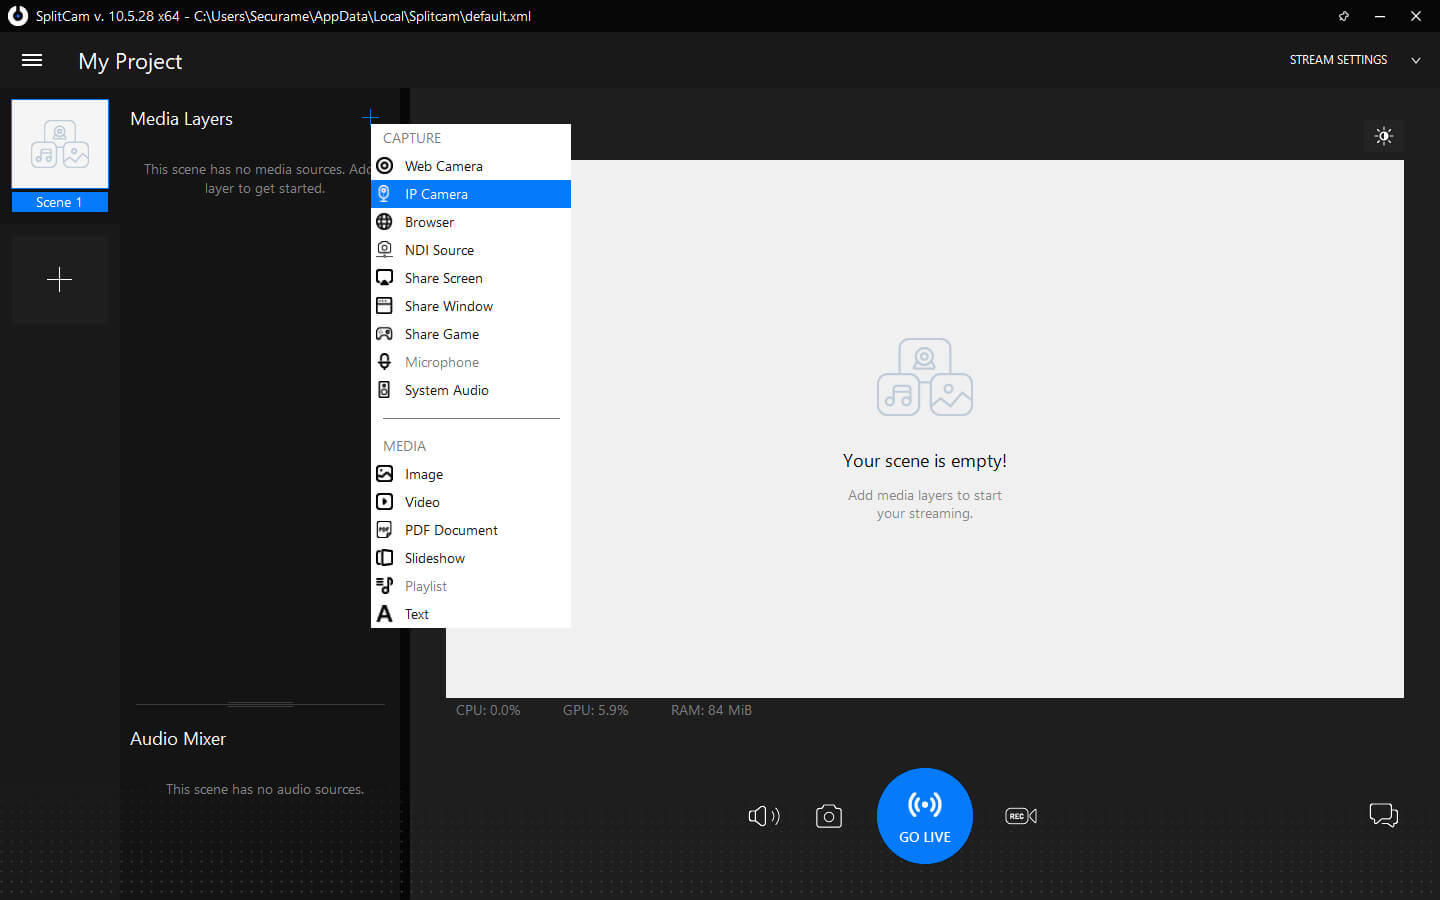Image resolution: width=1440 pixels, height=900 pixels.
Task: Click the Video play icon
Action: (x=384, y=502)
